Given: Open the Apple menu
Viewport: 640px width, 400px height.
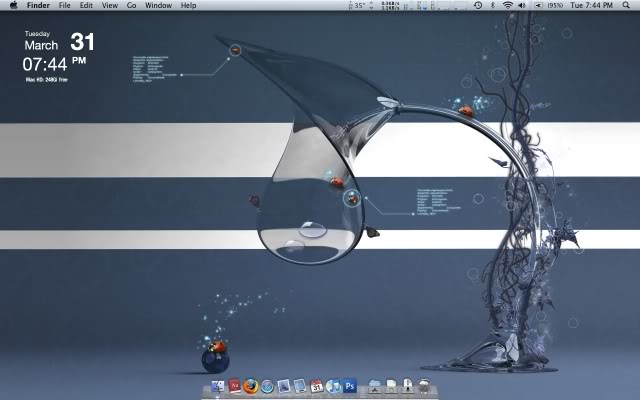Looking at the screenshot, I should pyautogui.click(x=13, y=5).
